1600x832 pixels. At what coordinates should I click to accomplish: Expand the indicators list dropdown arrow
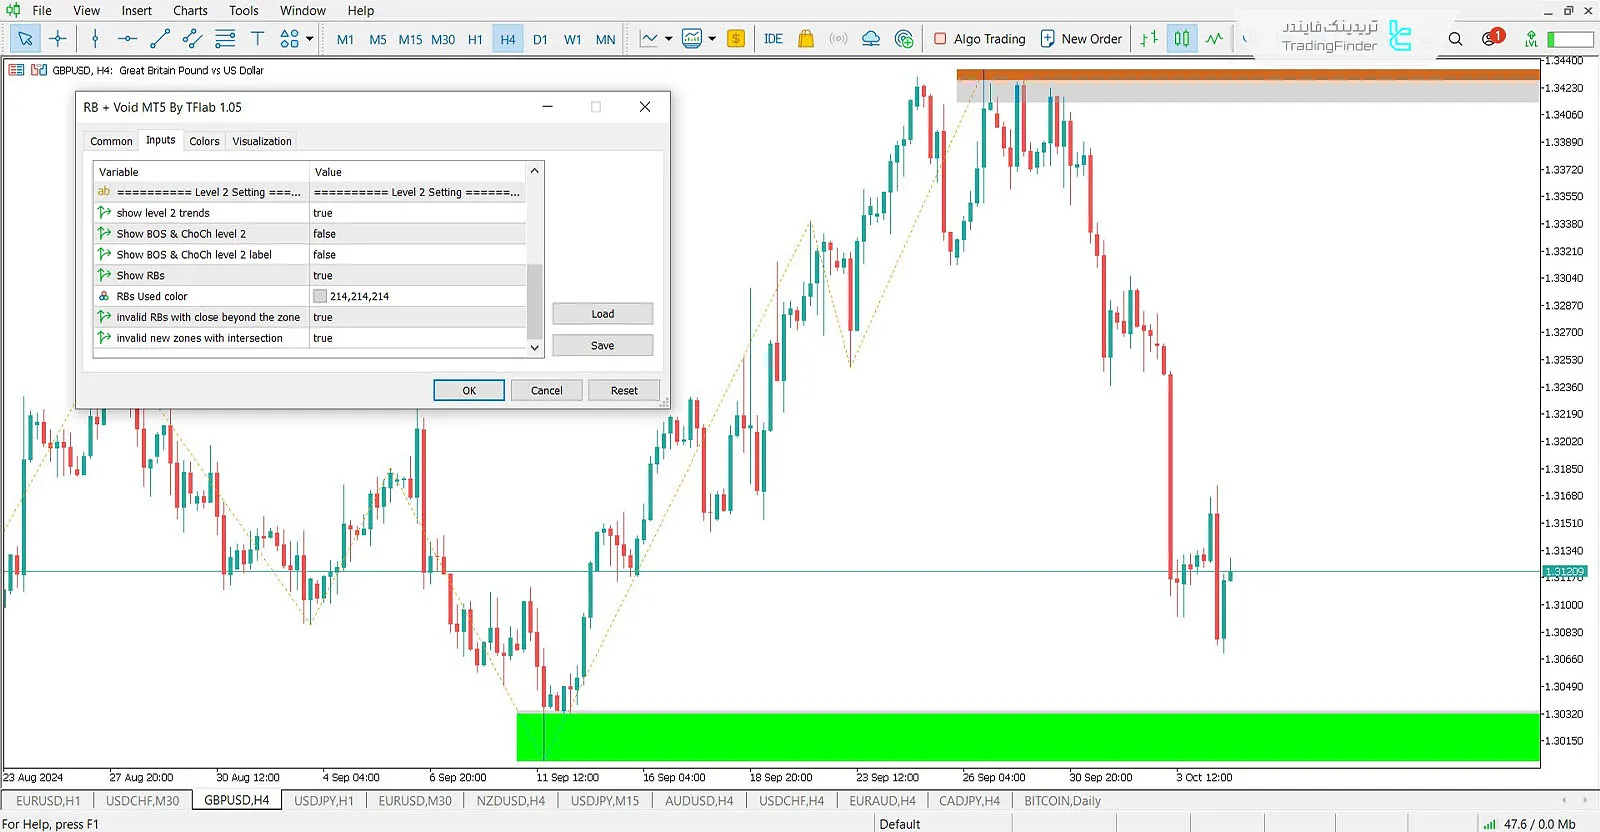[712, 39]
